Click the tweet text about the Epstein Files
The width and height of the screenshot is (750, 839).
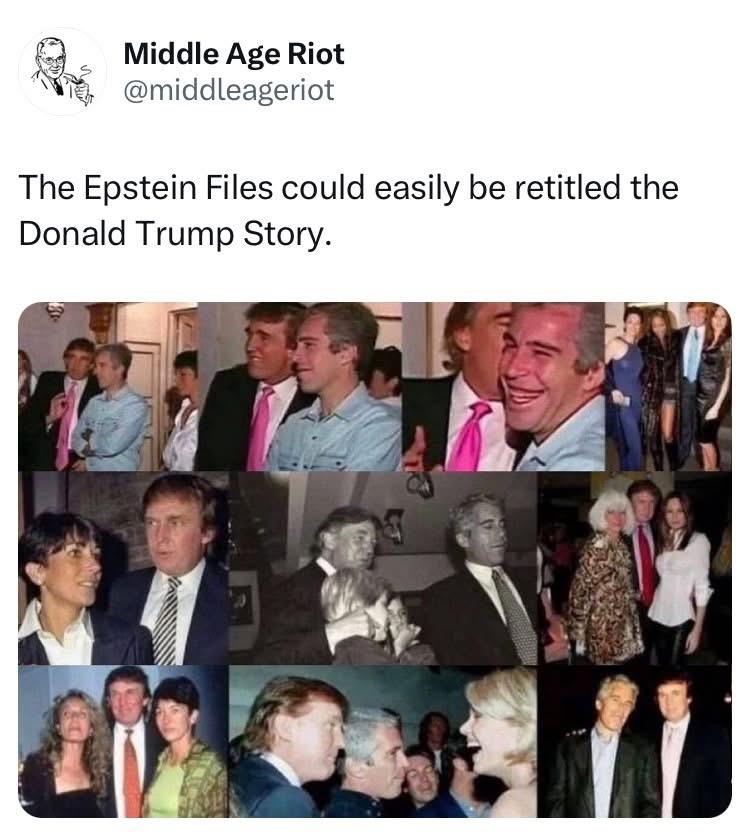[x=348, y=210]
